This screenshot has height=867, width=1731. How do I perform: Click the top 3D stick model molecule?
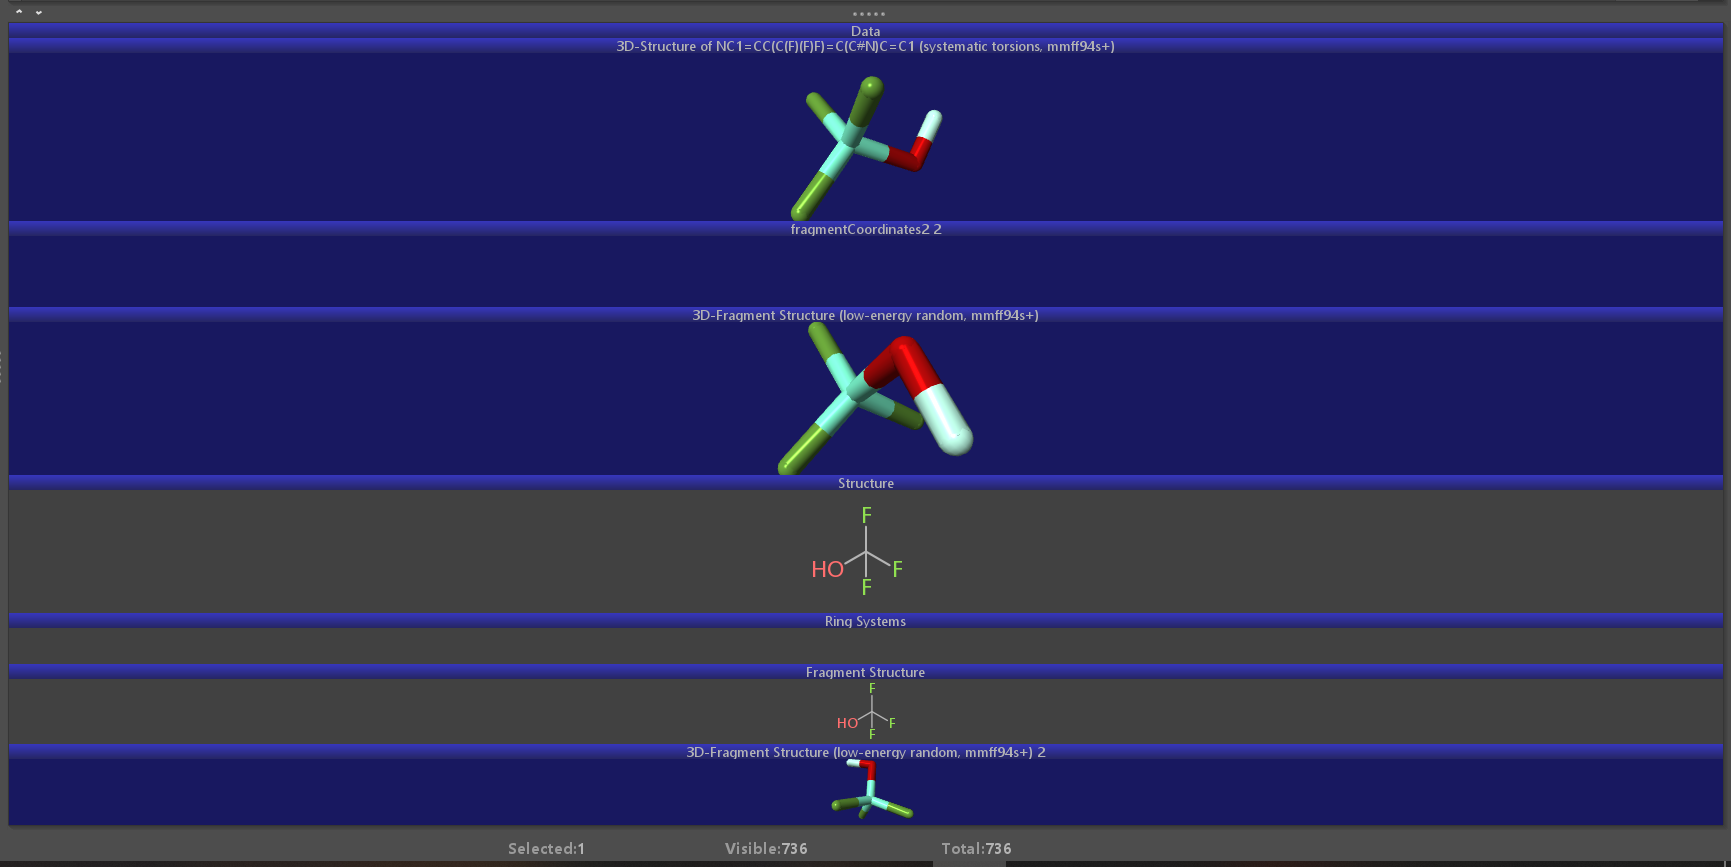(862, 145)
